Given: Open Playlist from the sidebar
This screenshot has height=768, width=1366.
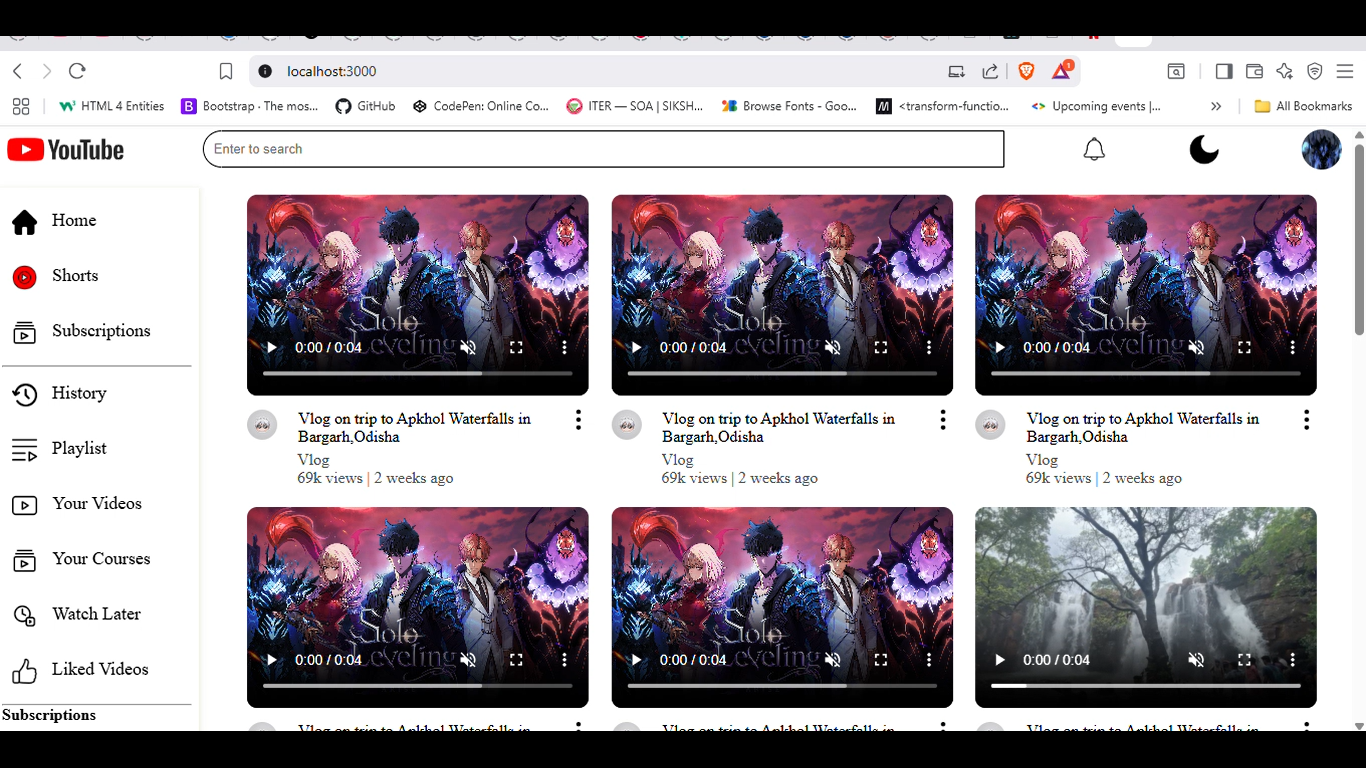Looking at the screenshot, I should [59, 449].
